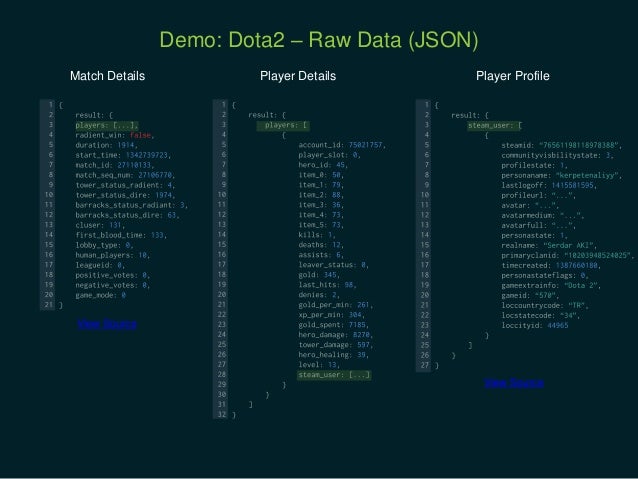
Task: Click the timecreated: 1387660188 line
Action: (x=551, y=265)
